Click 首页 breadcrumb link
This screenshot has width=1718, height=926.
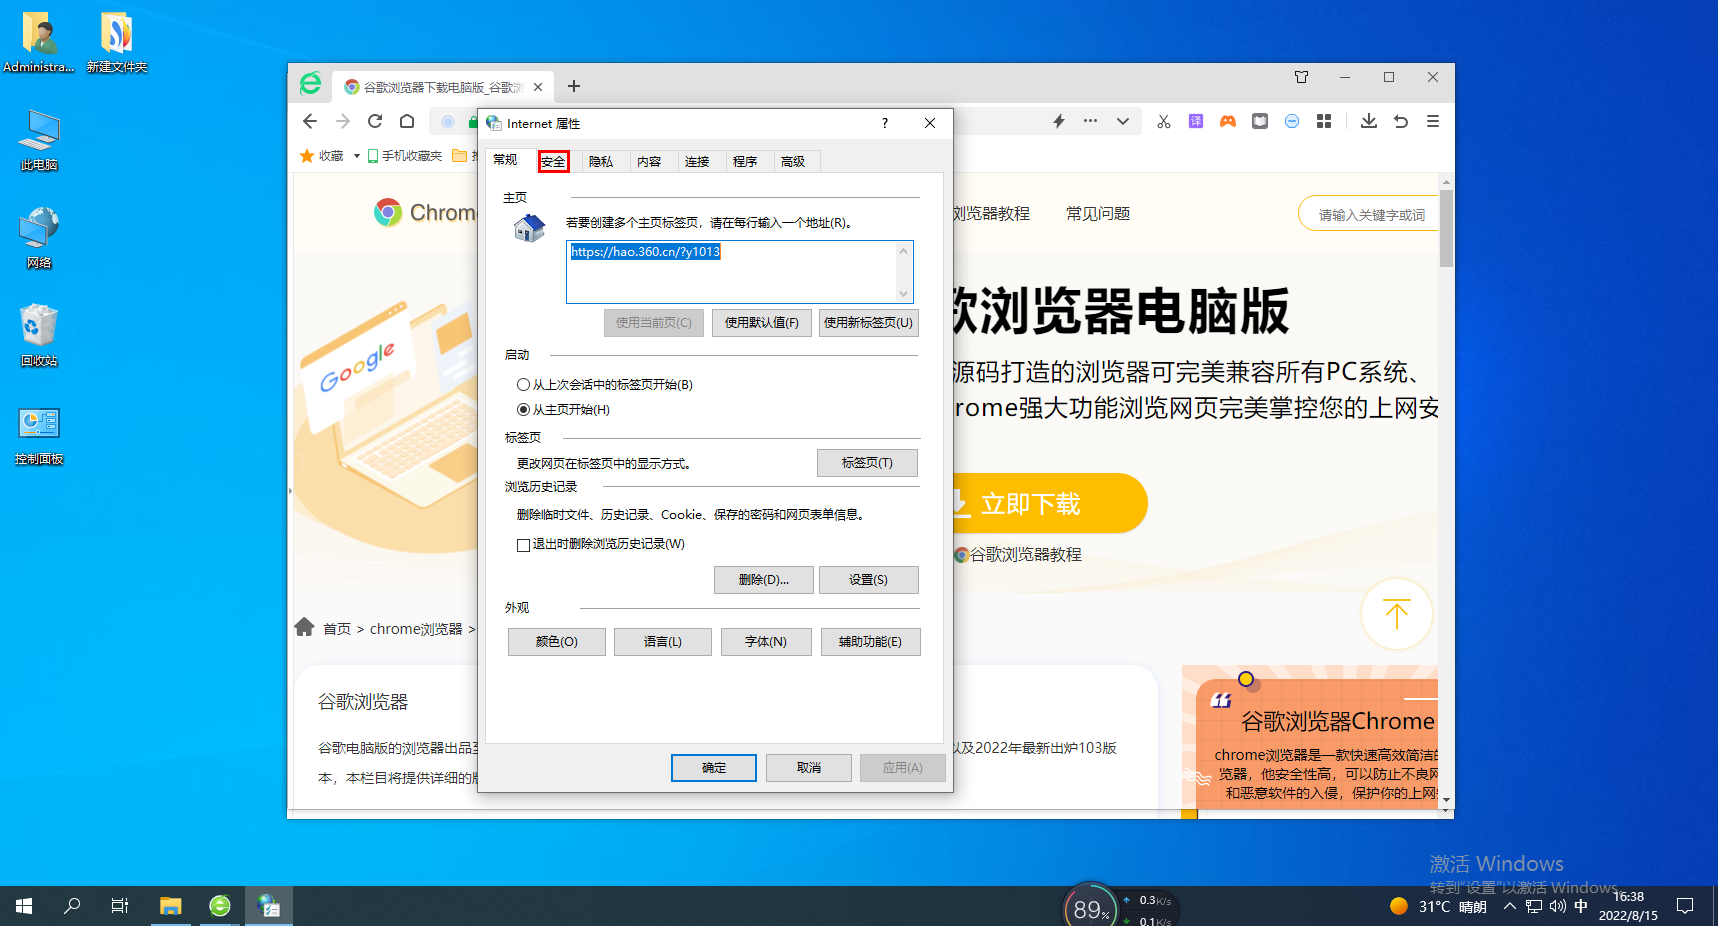pos(336,629)
